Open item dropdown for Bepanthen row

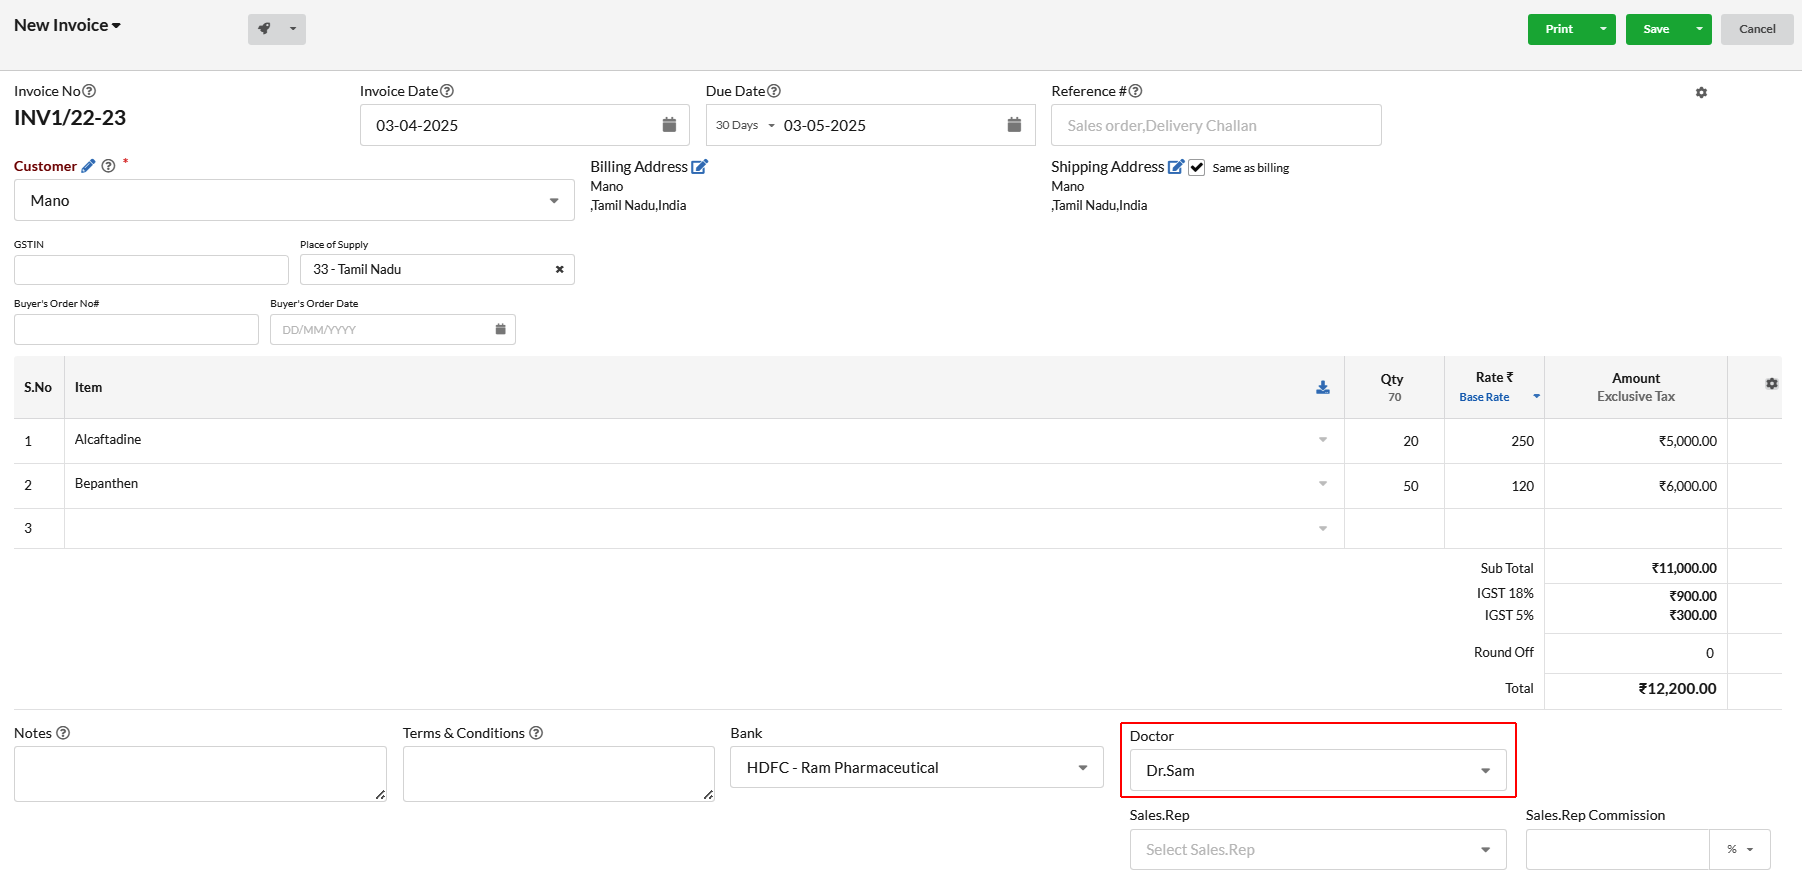1322,484
